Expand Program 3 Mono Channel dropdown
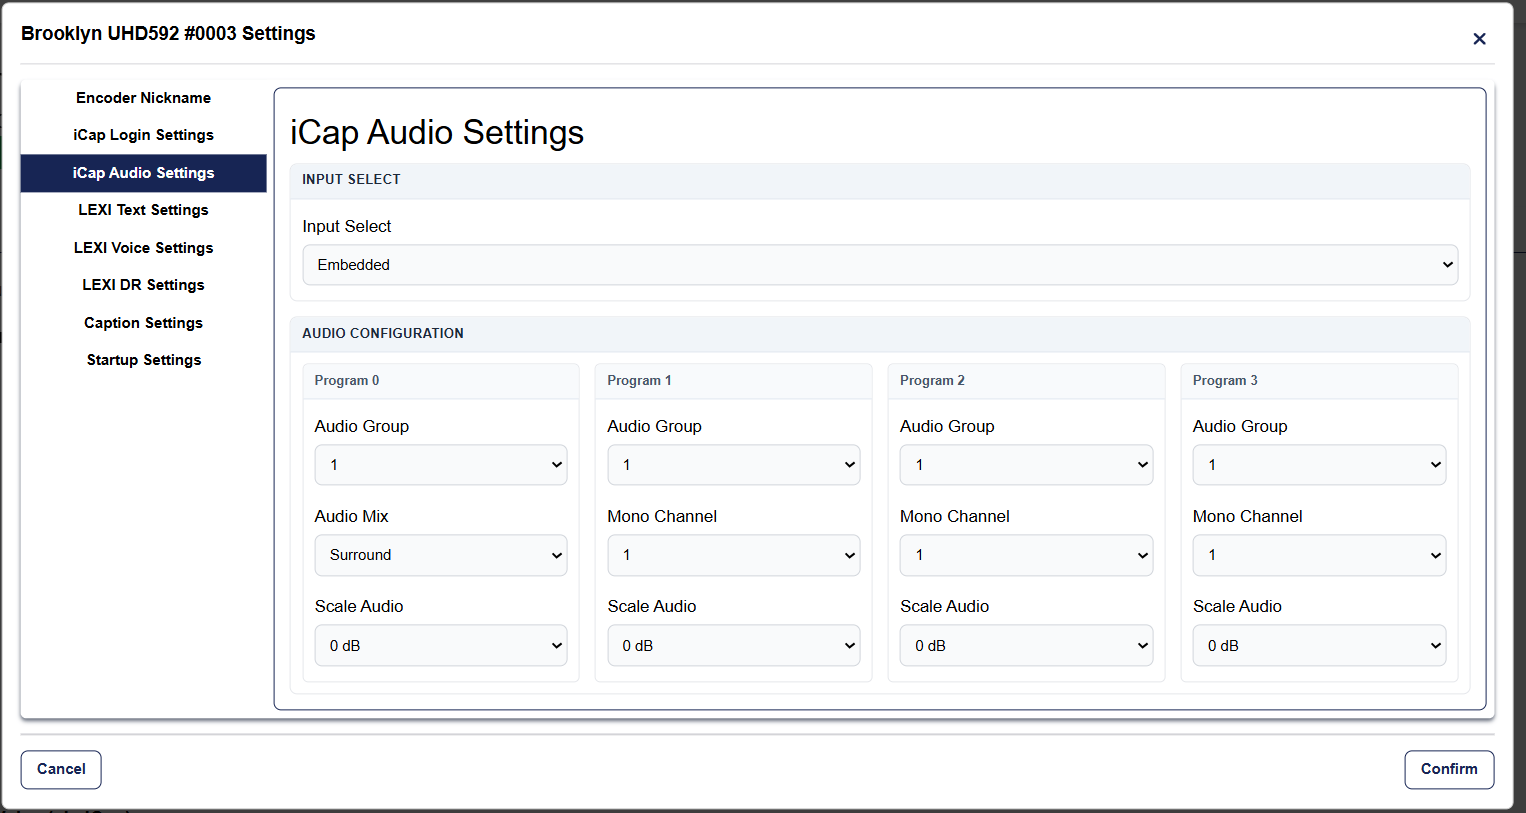 [x=1319, y=555]
